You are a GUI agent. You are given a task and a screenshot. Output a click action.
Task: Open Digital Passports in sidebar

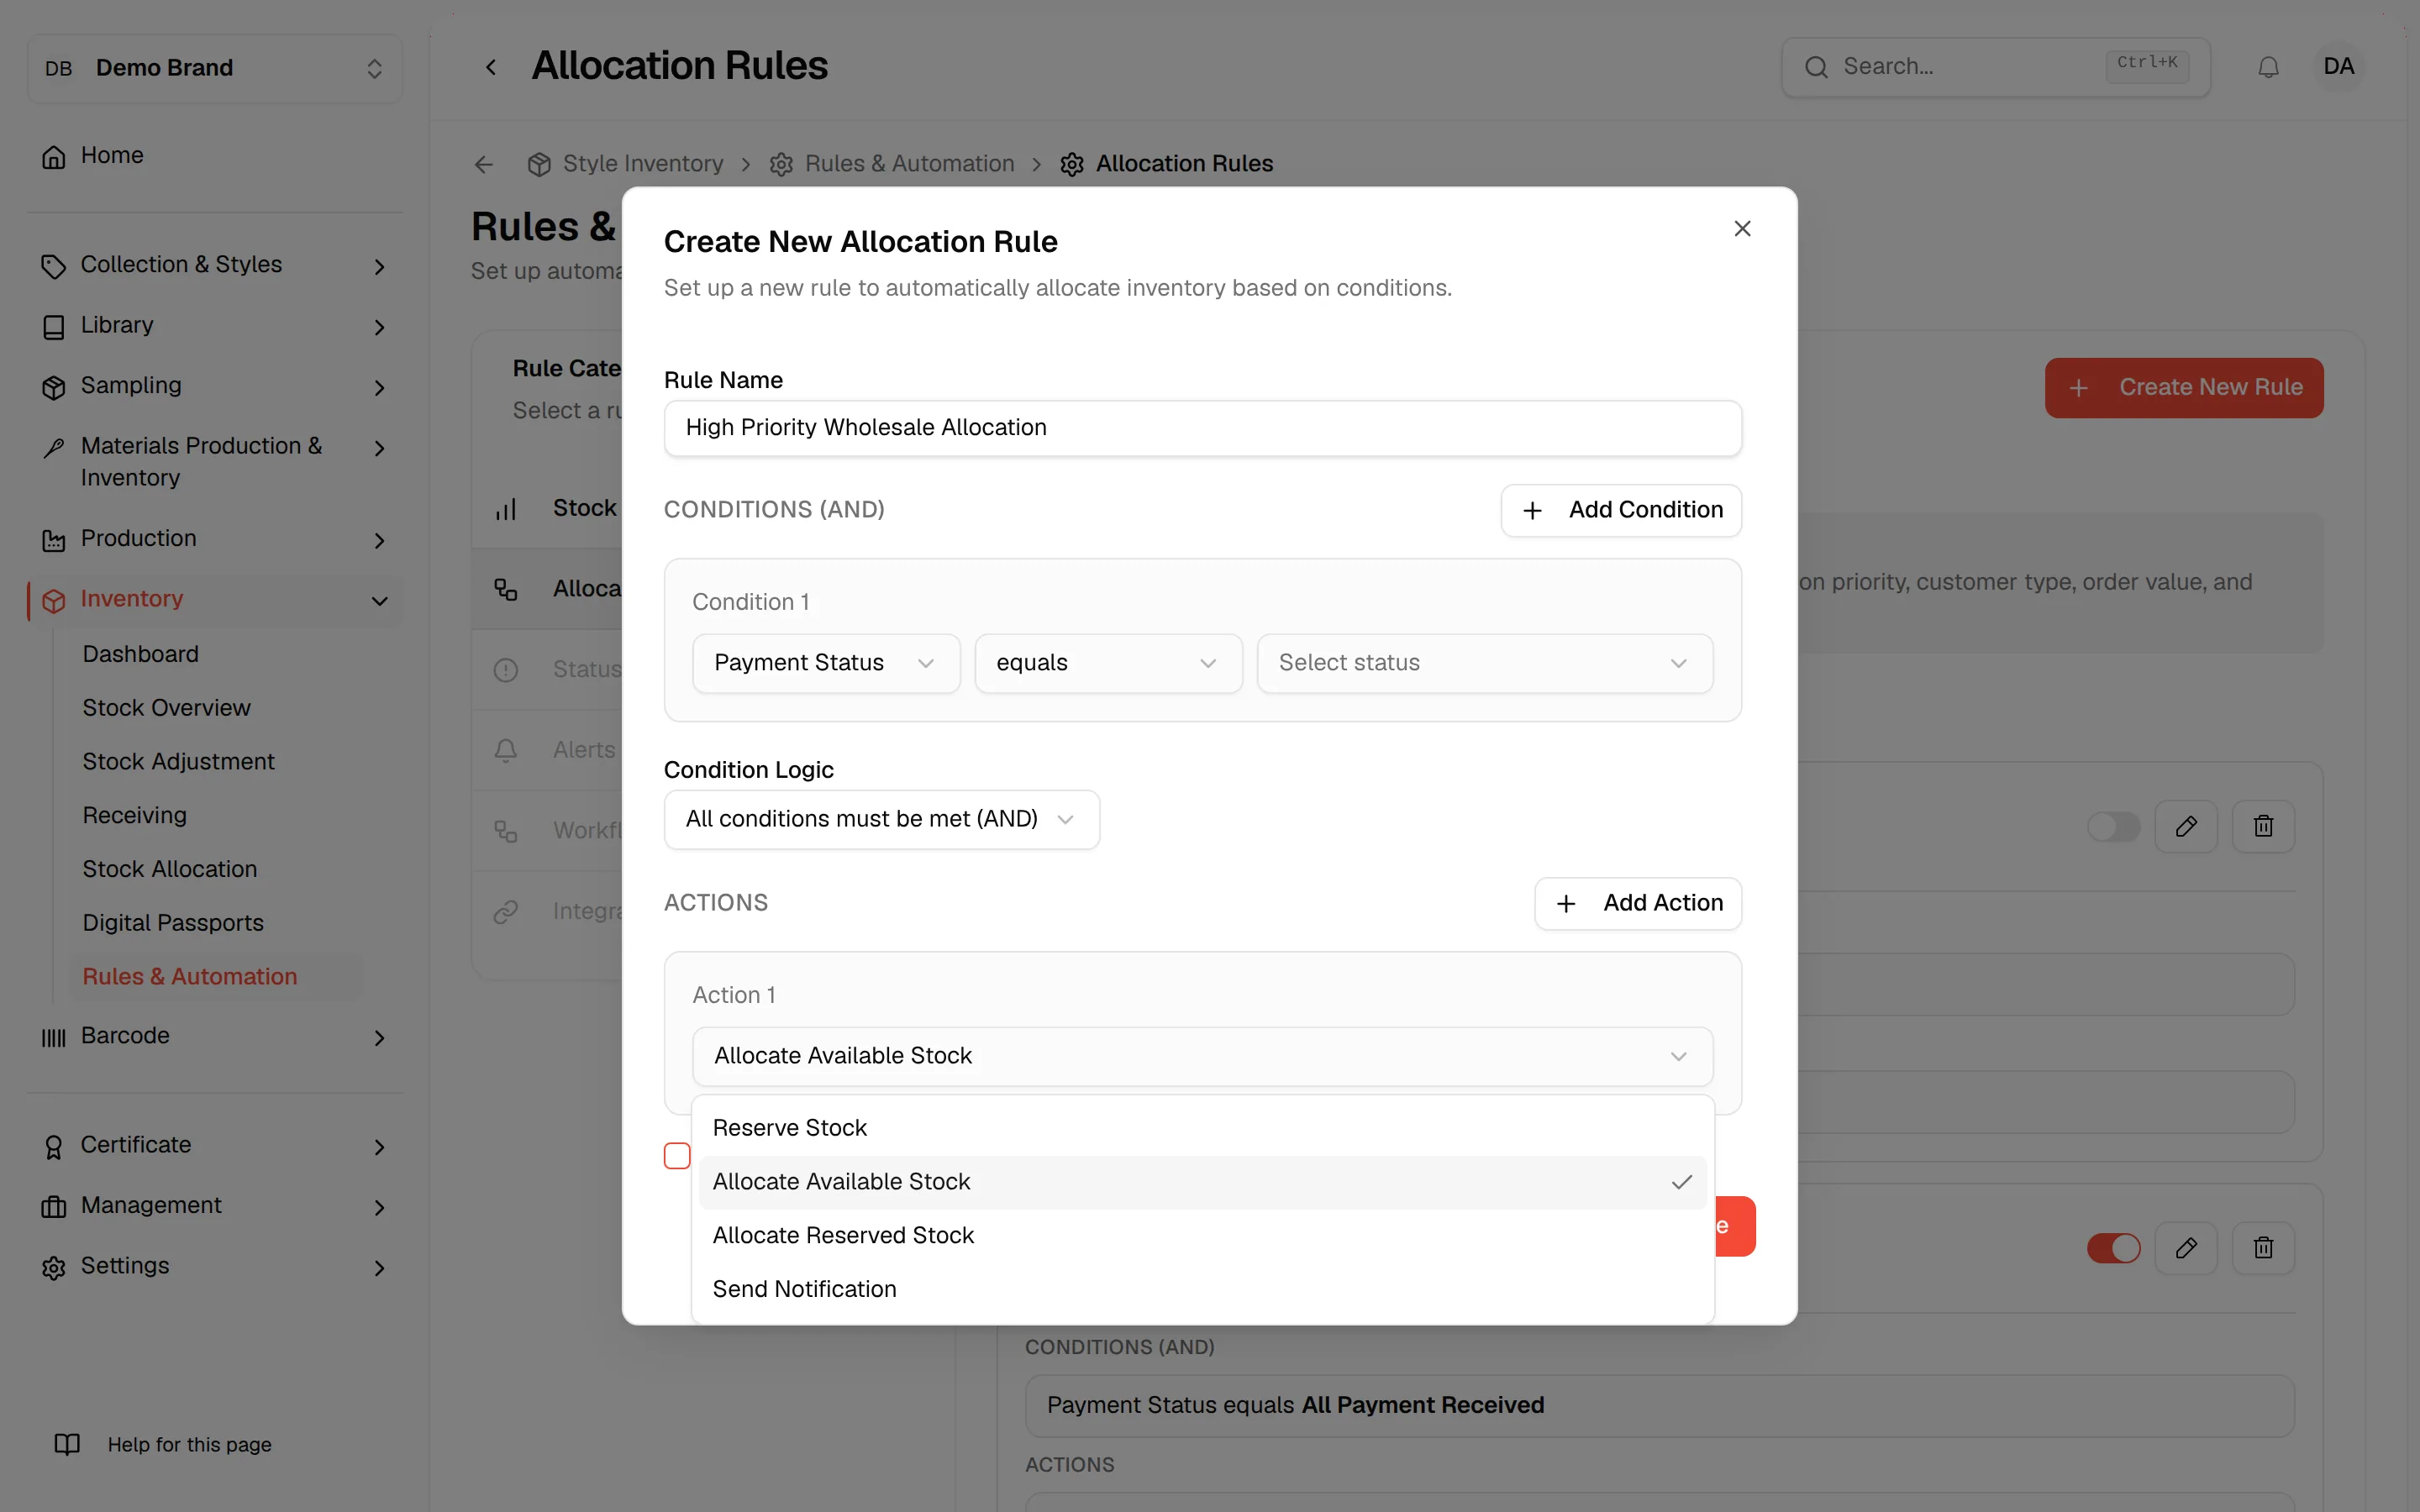[x=173, y=922]
